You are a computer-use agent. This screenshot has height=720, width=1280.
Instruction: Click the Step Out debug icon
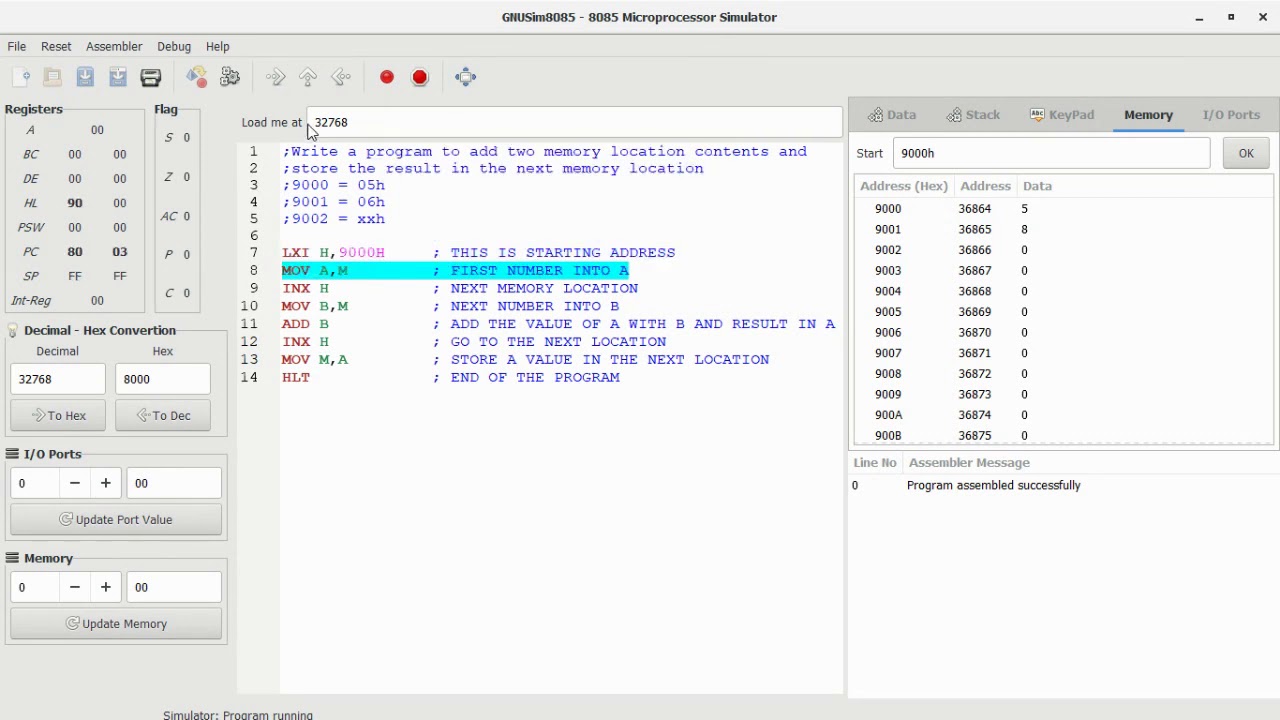click(341, 77)
